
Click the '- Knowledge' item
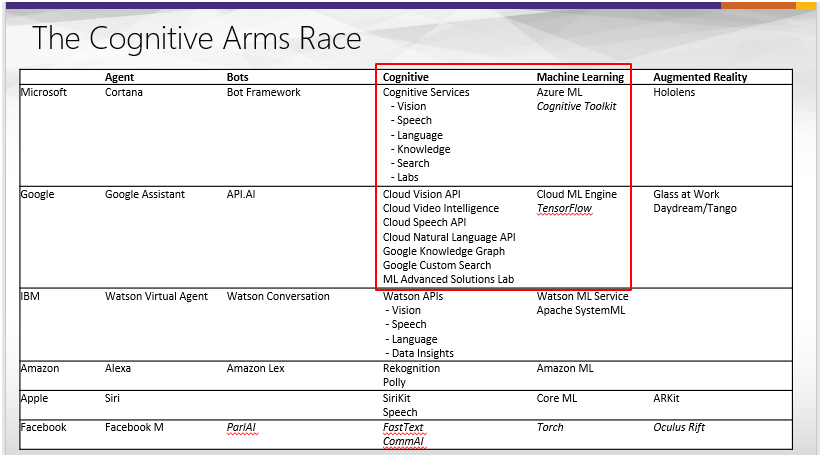click(x=420, y=149)
